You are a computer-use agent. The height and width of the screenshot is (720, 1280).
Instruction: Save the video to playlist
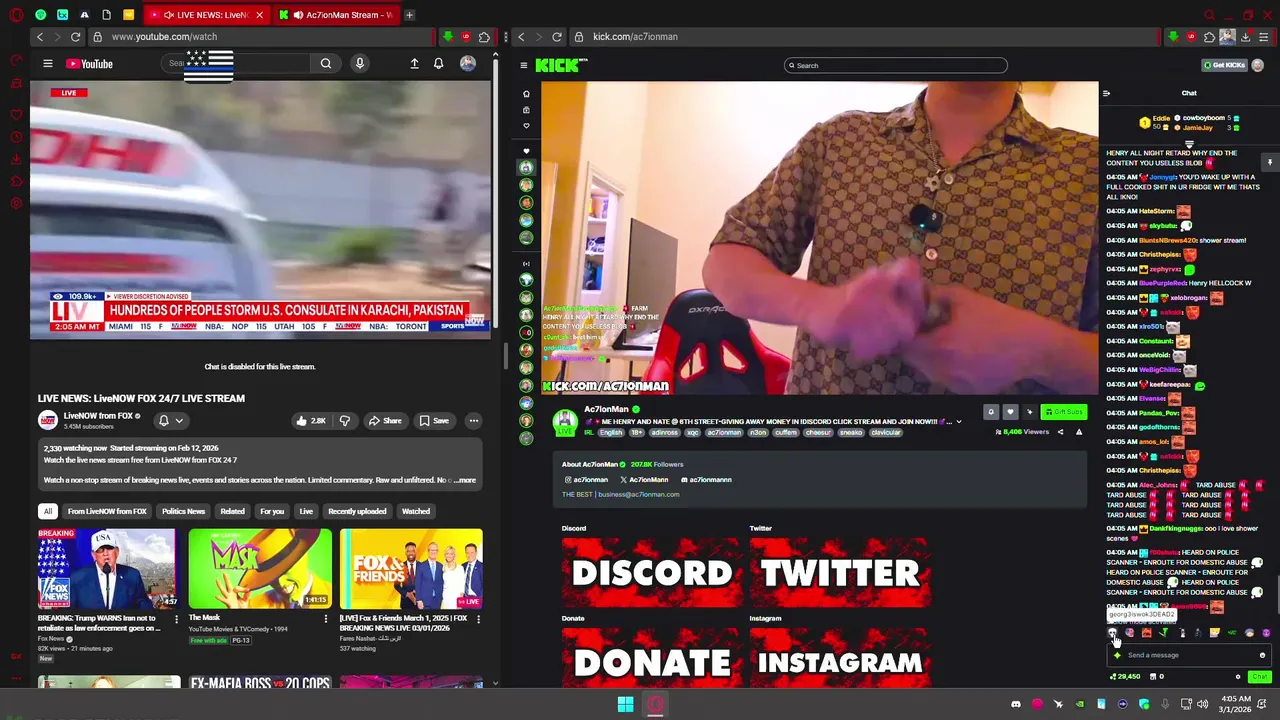point(434,421)
